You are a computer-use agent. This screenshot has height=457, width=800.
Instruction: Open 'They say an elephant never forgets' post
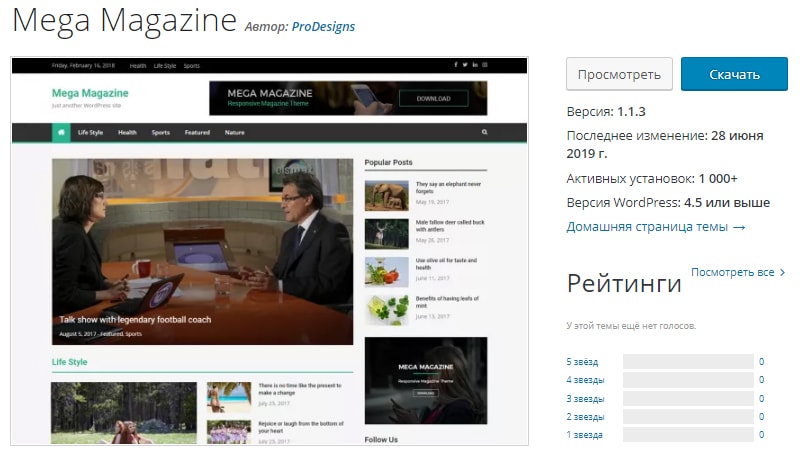448,187
